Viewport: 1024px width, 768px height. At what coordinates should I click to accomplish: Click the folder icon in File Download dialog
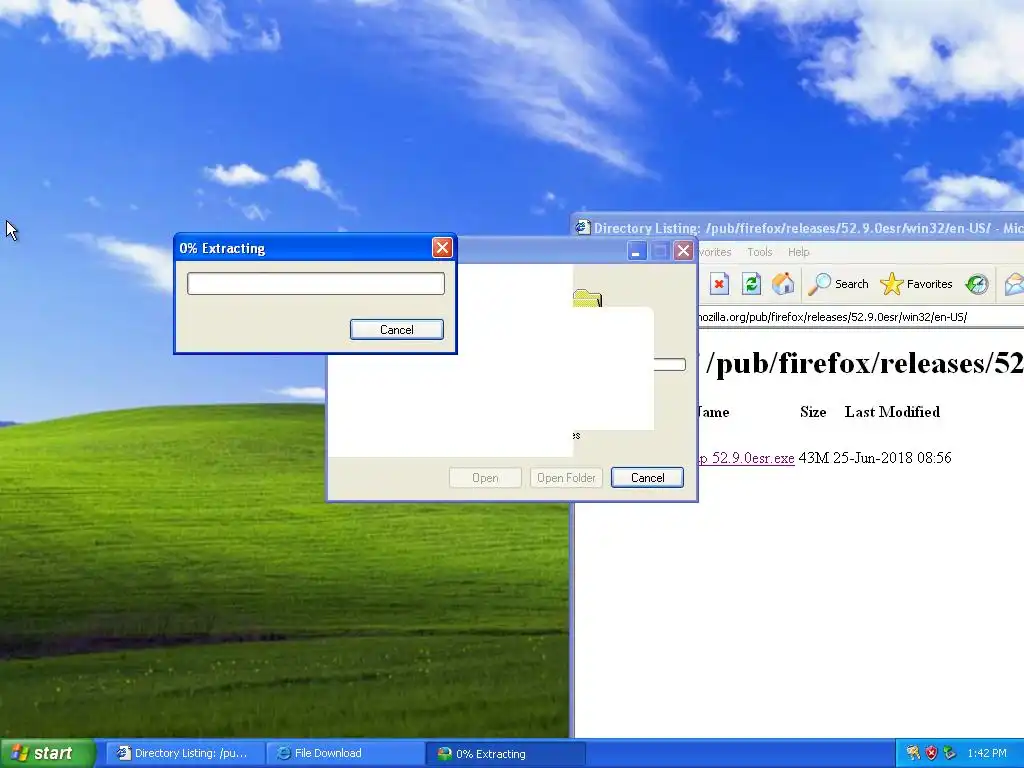(587, 299)
